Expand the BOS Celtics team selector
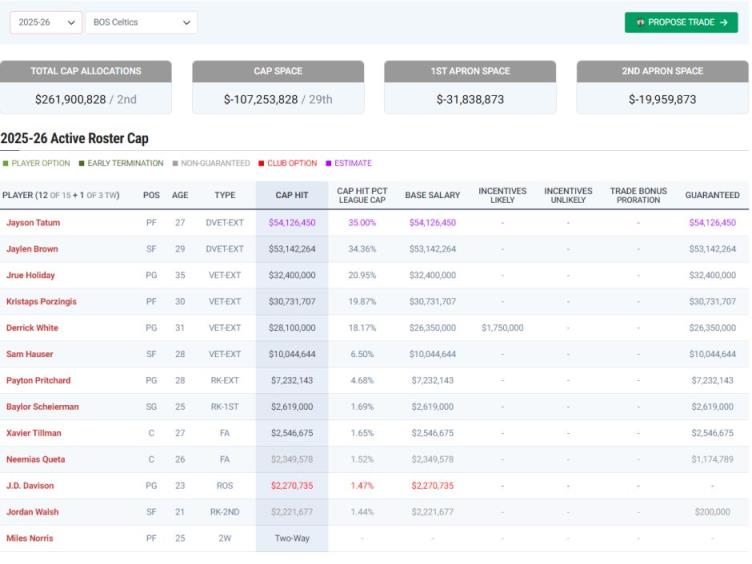752x564 pixels. tap(141, 22)
